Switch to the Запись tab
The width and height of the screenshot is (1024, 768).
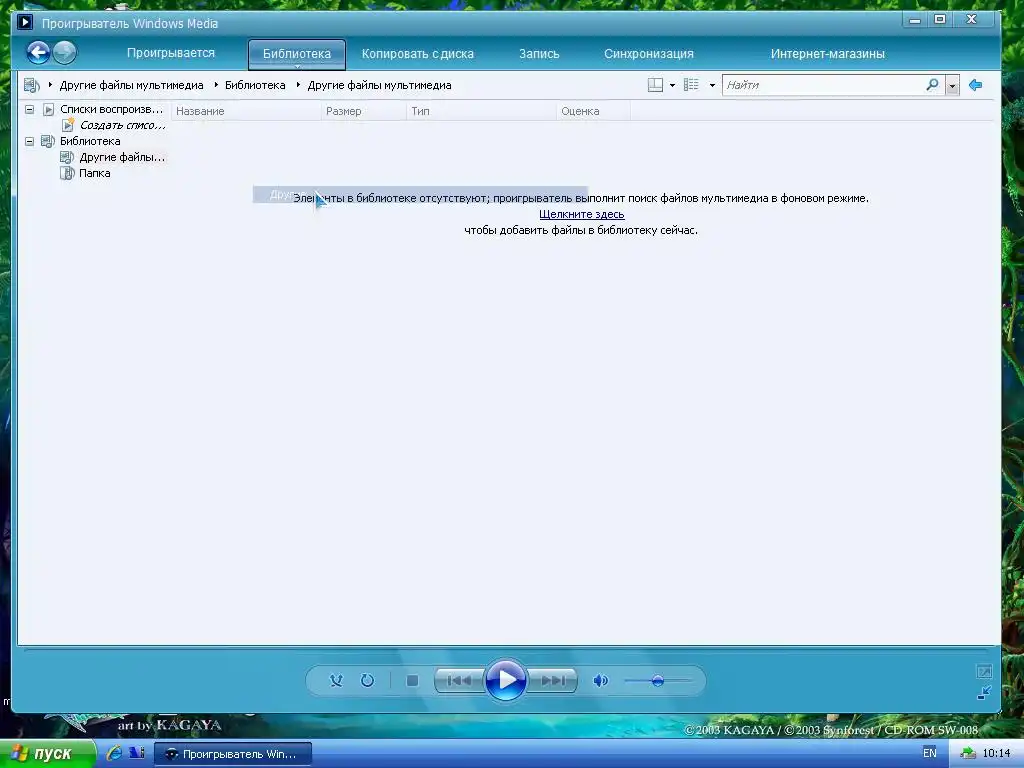pos(539,54)
